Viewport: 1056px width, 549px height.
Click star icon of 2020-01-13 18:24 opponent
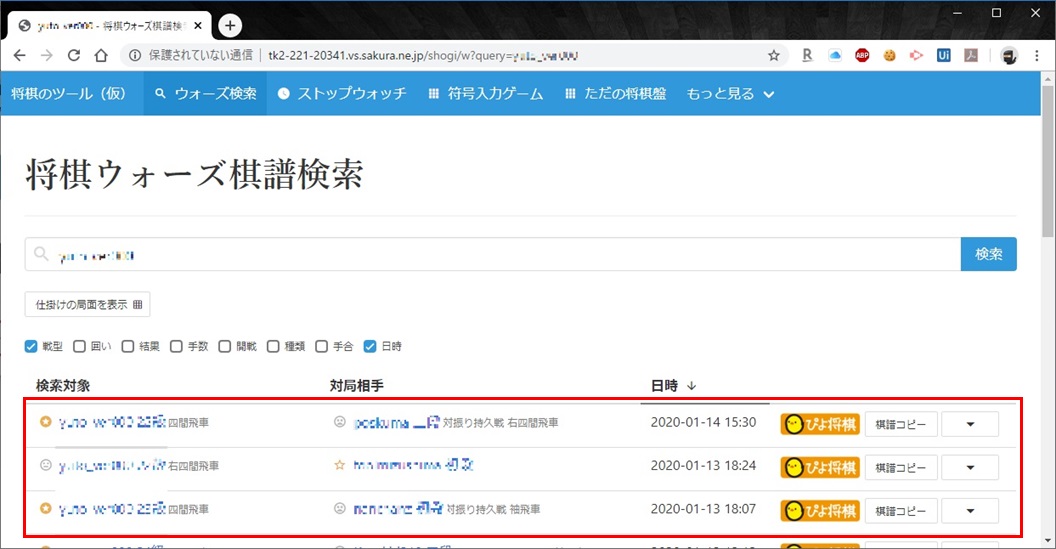pos(340,465)
